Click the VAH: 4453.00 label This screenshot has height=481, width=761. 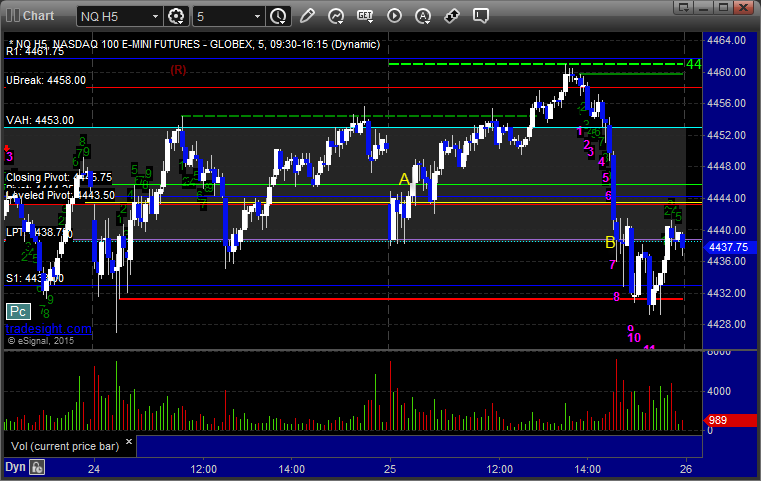click(40, 120)
